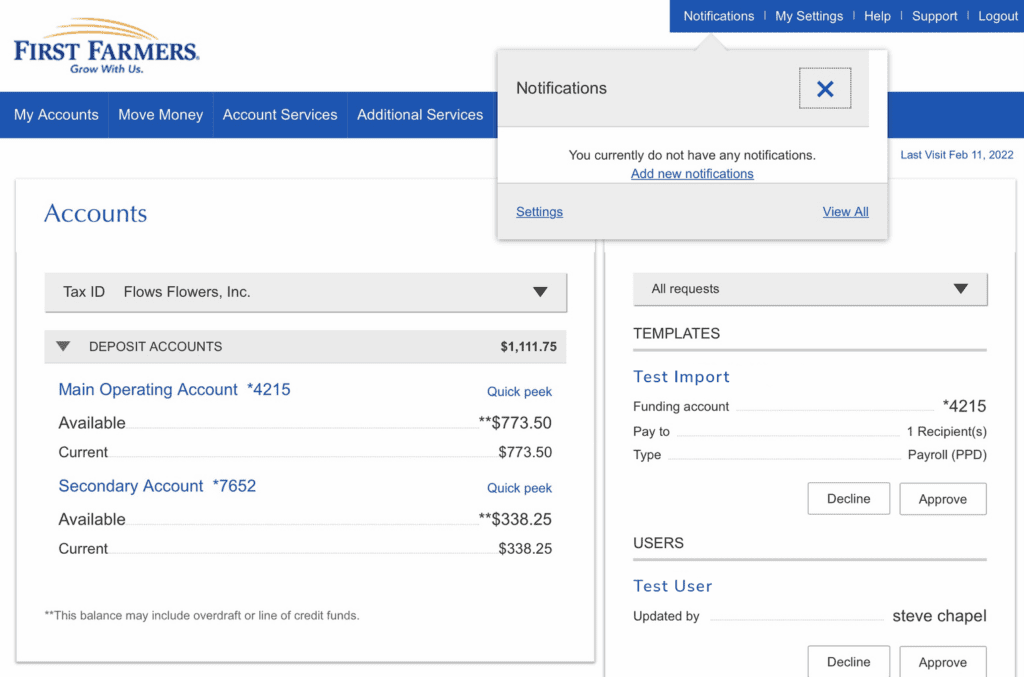The height and width of the screenshot is (677, 1024).
Task: Open the Test Import template
Action: point(681,377)
